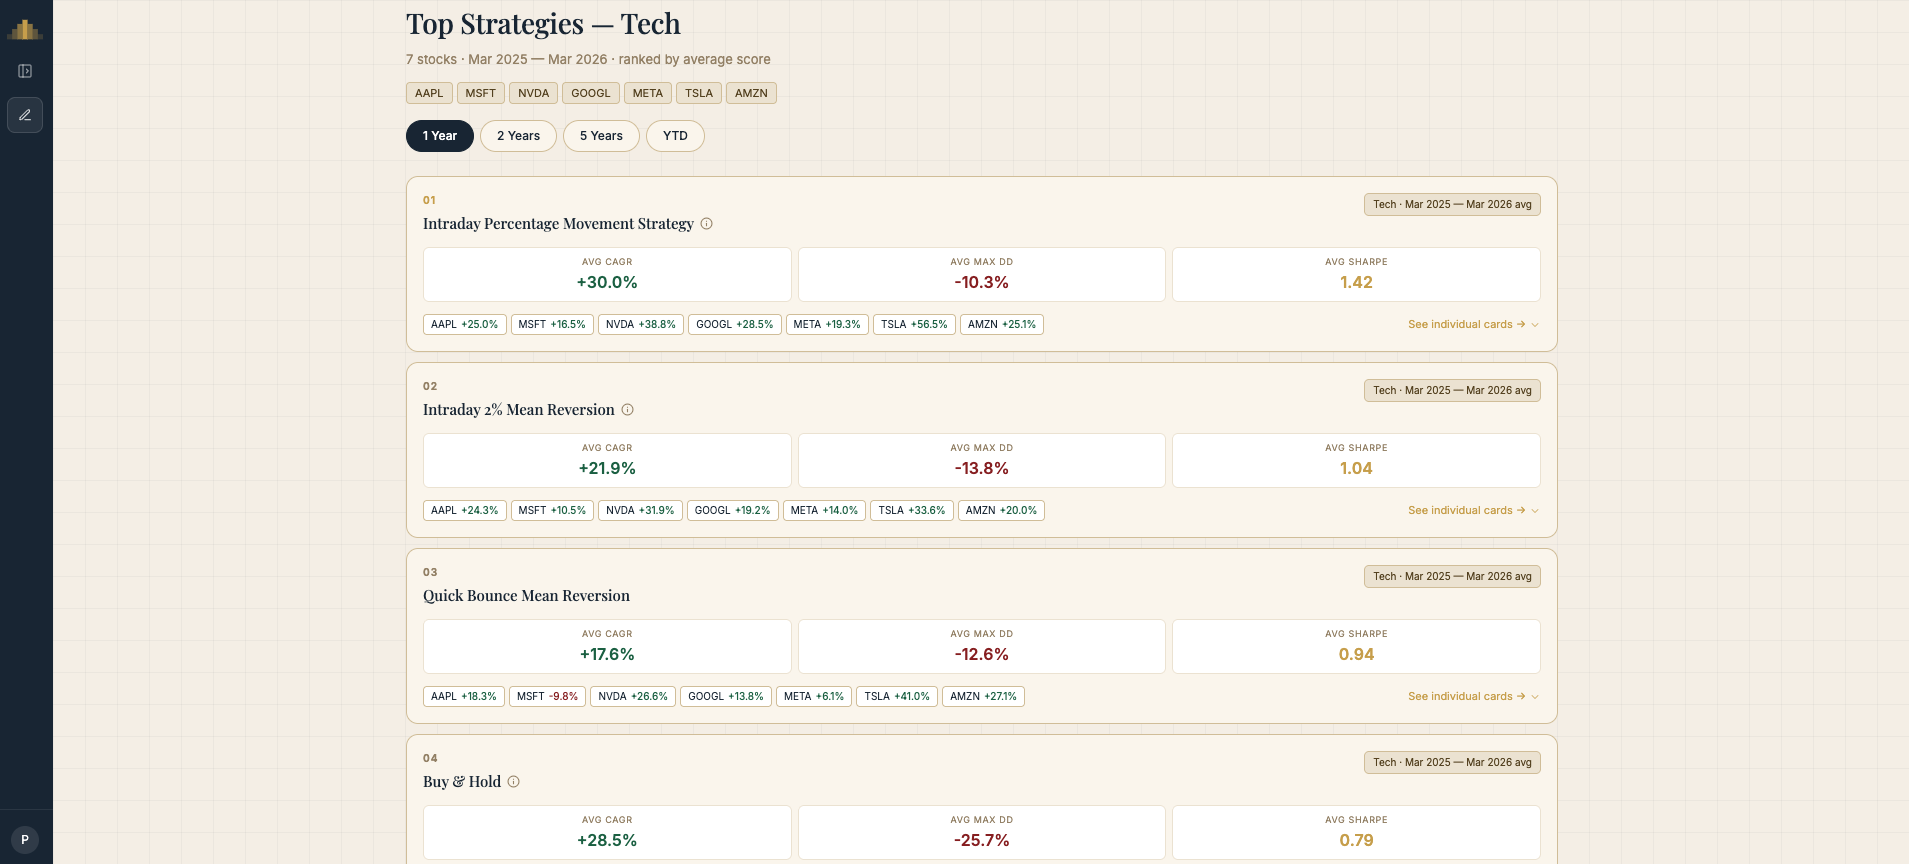Screen dimensions: 1909x864
Task: Click the NVDA +26.6% chip
Action: tap(633, 696)
